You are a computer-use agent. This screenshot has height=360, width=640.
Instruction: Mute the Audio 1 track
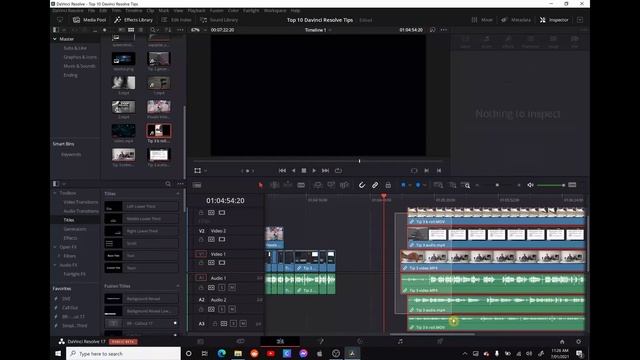pyautogui.click(x=232, y=287)
